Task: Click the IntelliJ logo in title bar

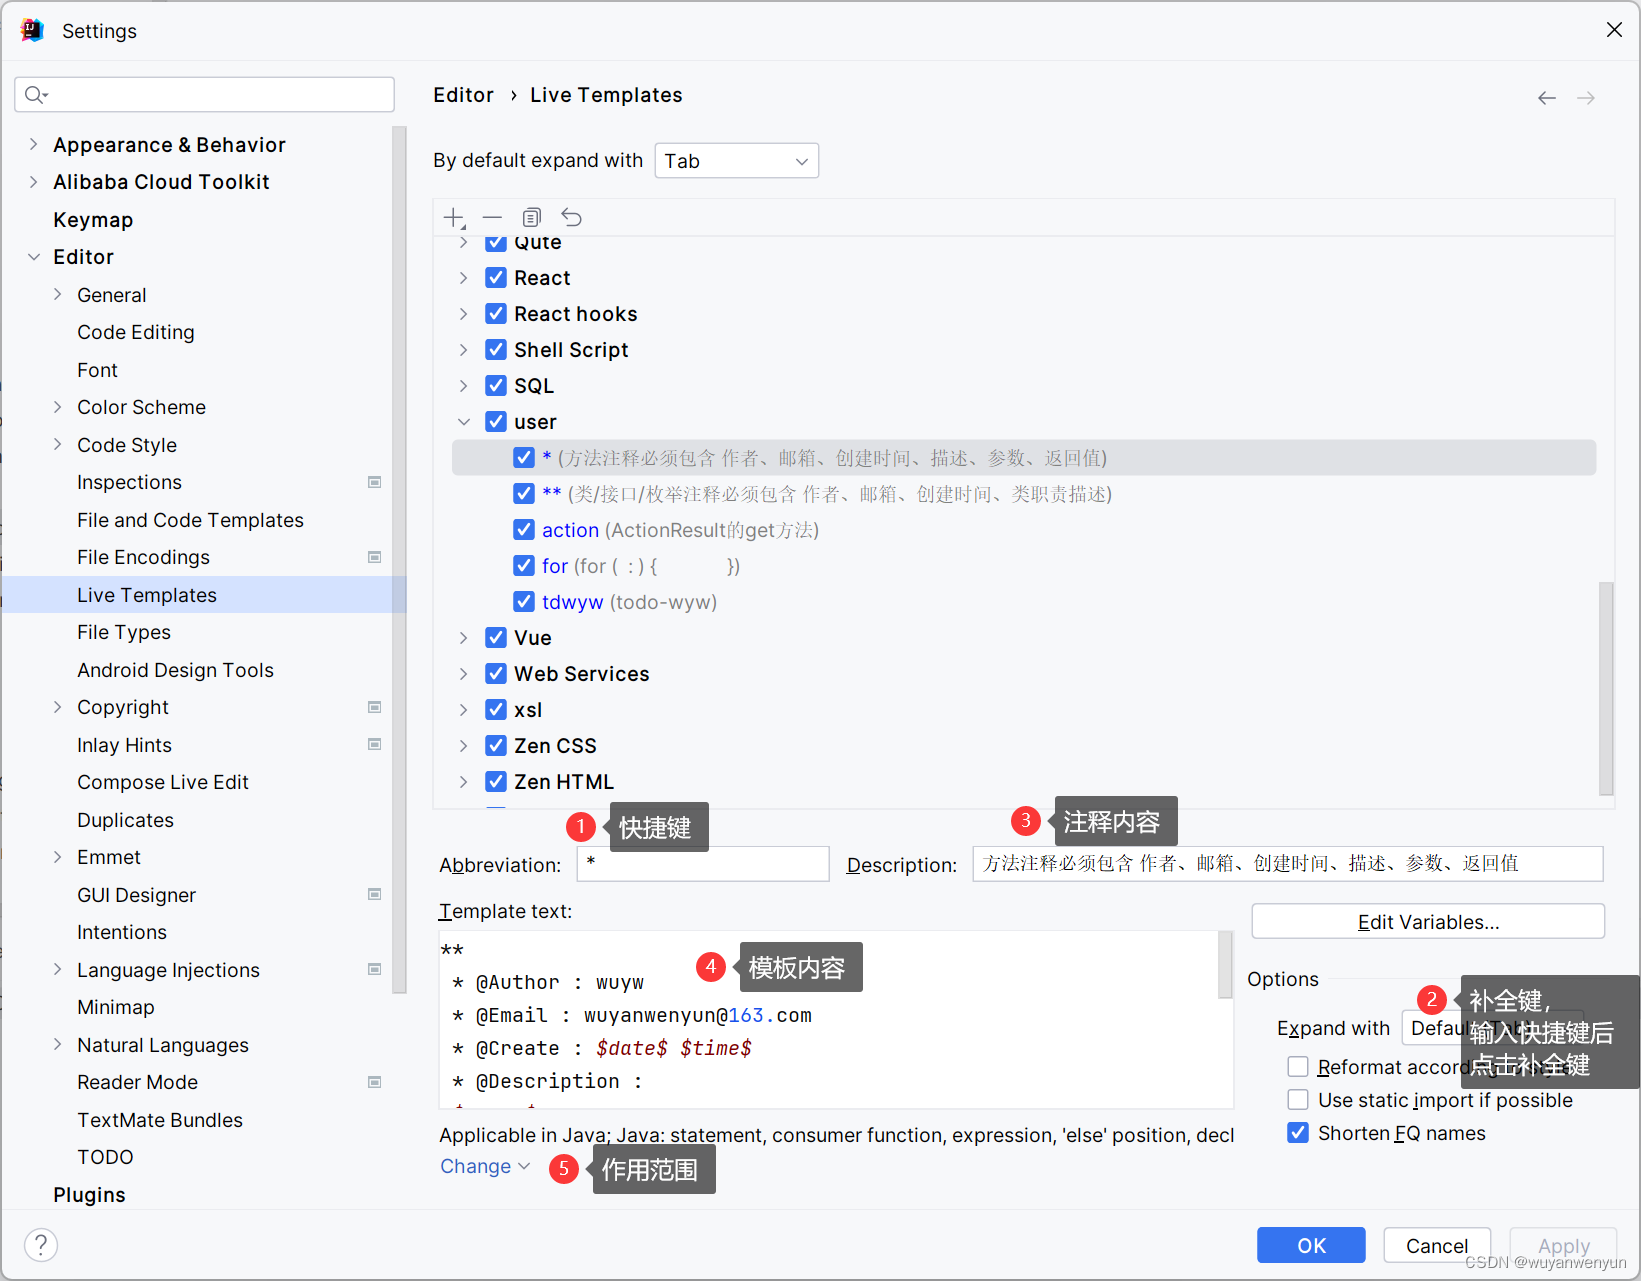Action: click(x=32, y=30)
